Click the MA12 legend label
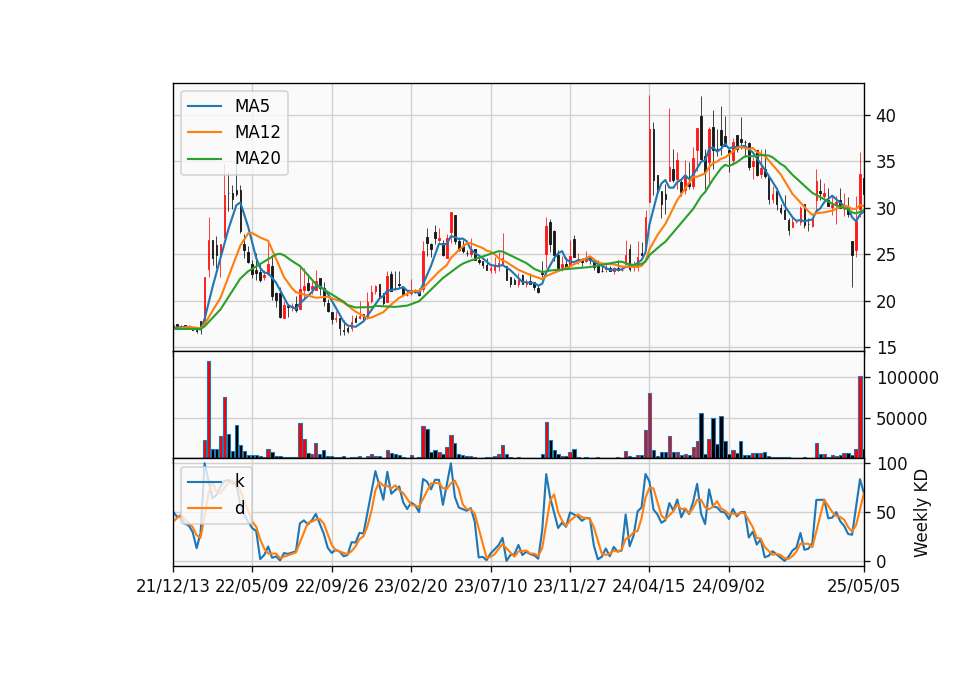960x690 pixels. pyautogui.click(x=257, y=132)
